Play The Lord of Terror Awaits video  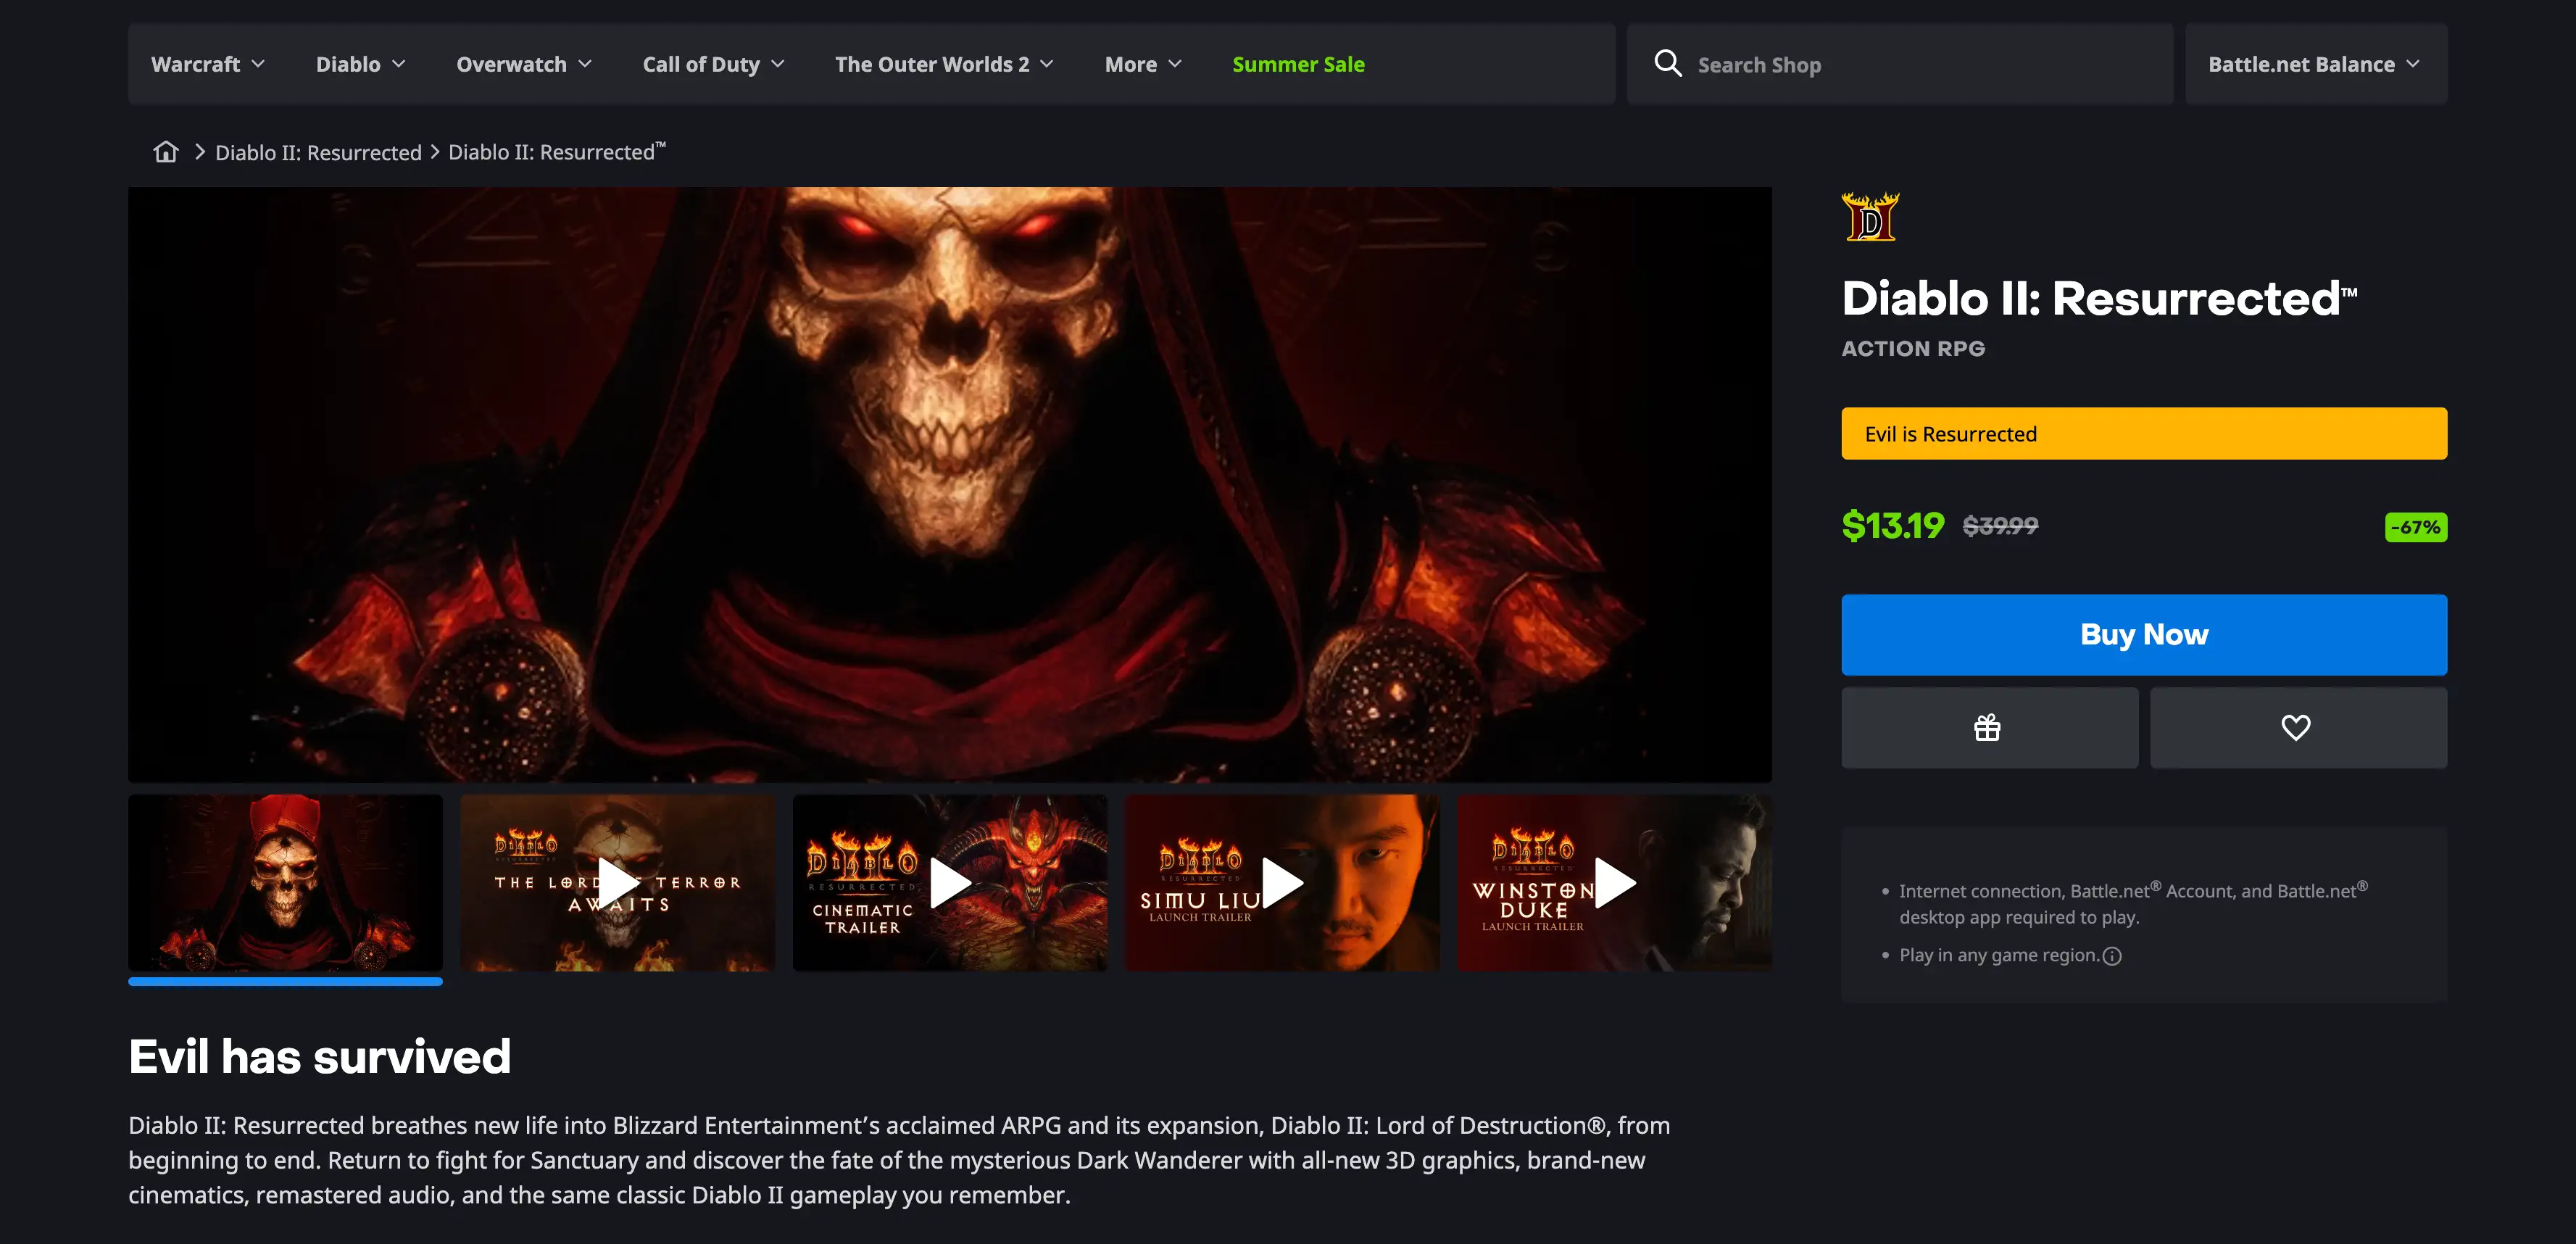(618, 883)
